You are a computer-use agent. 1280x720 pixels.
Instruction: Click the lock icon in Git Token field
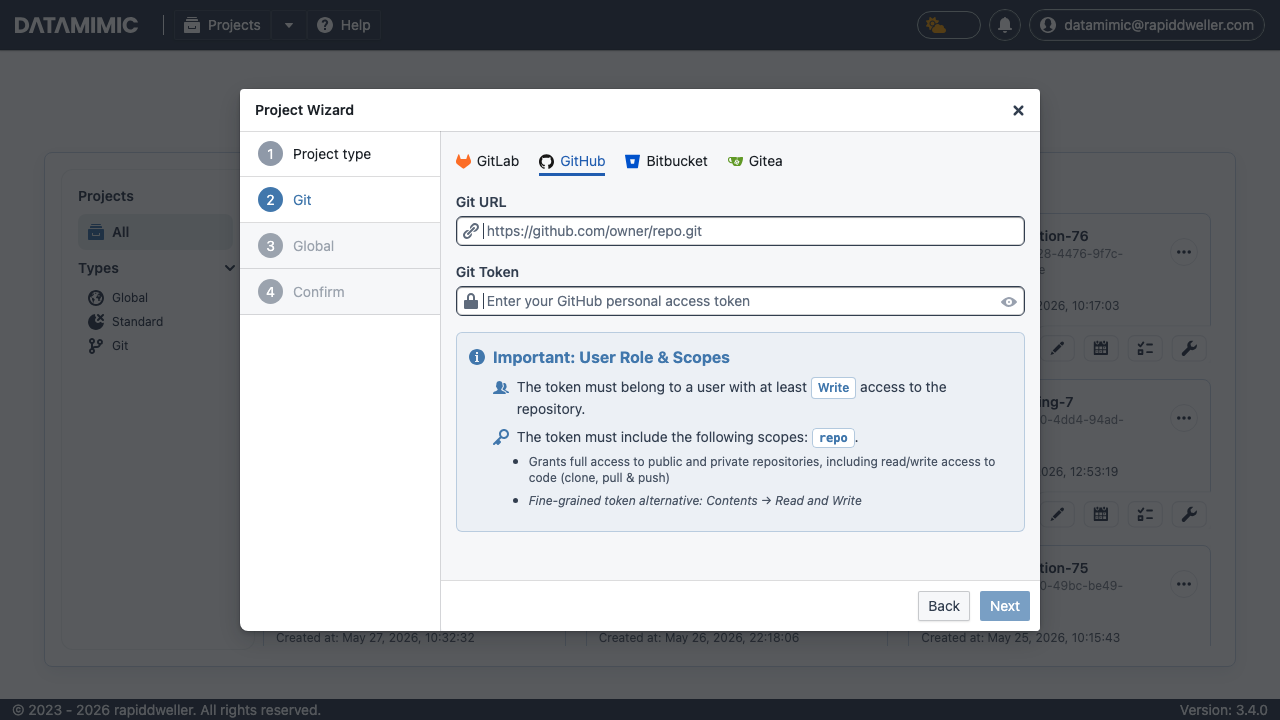tap(470, 301)
